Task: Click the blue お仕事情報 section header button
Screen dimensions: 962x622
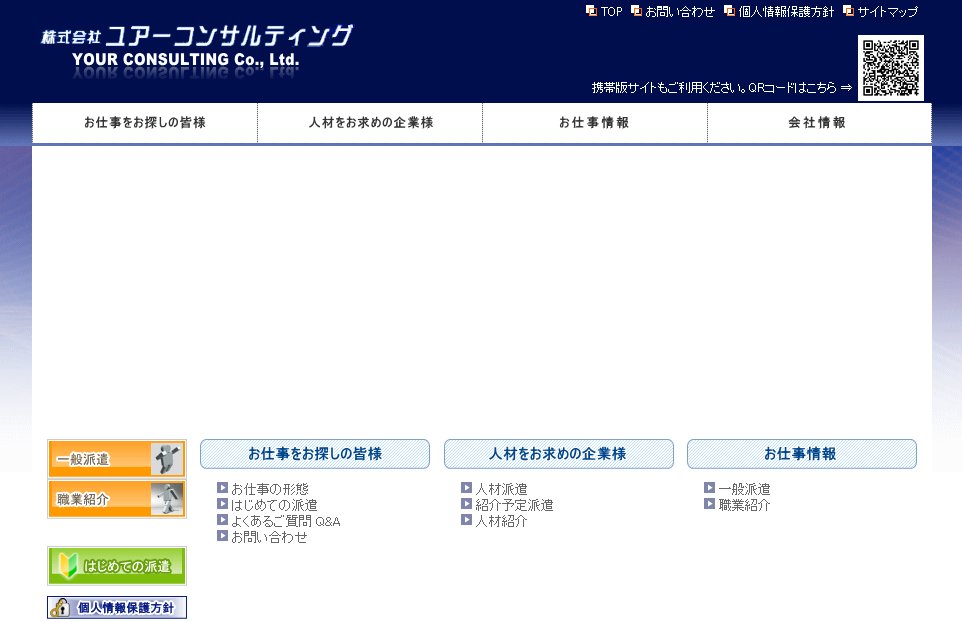Action: [801, 454]
